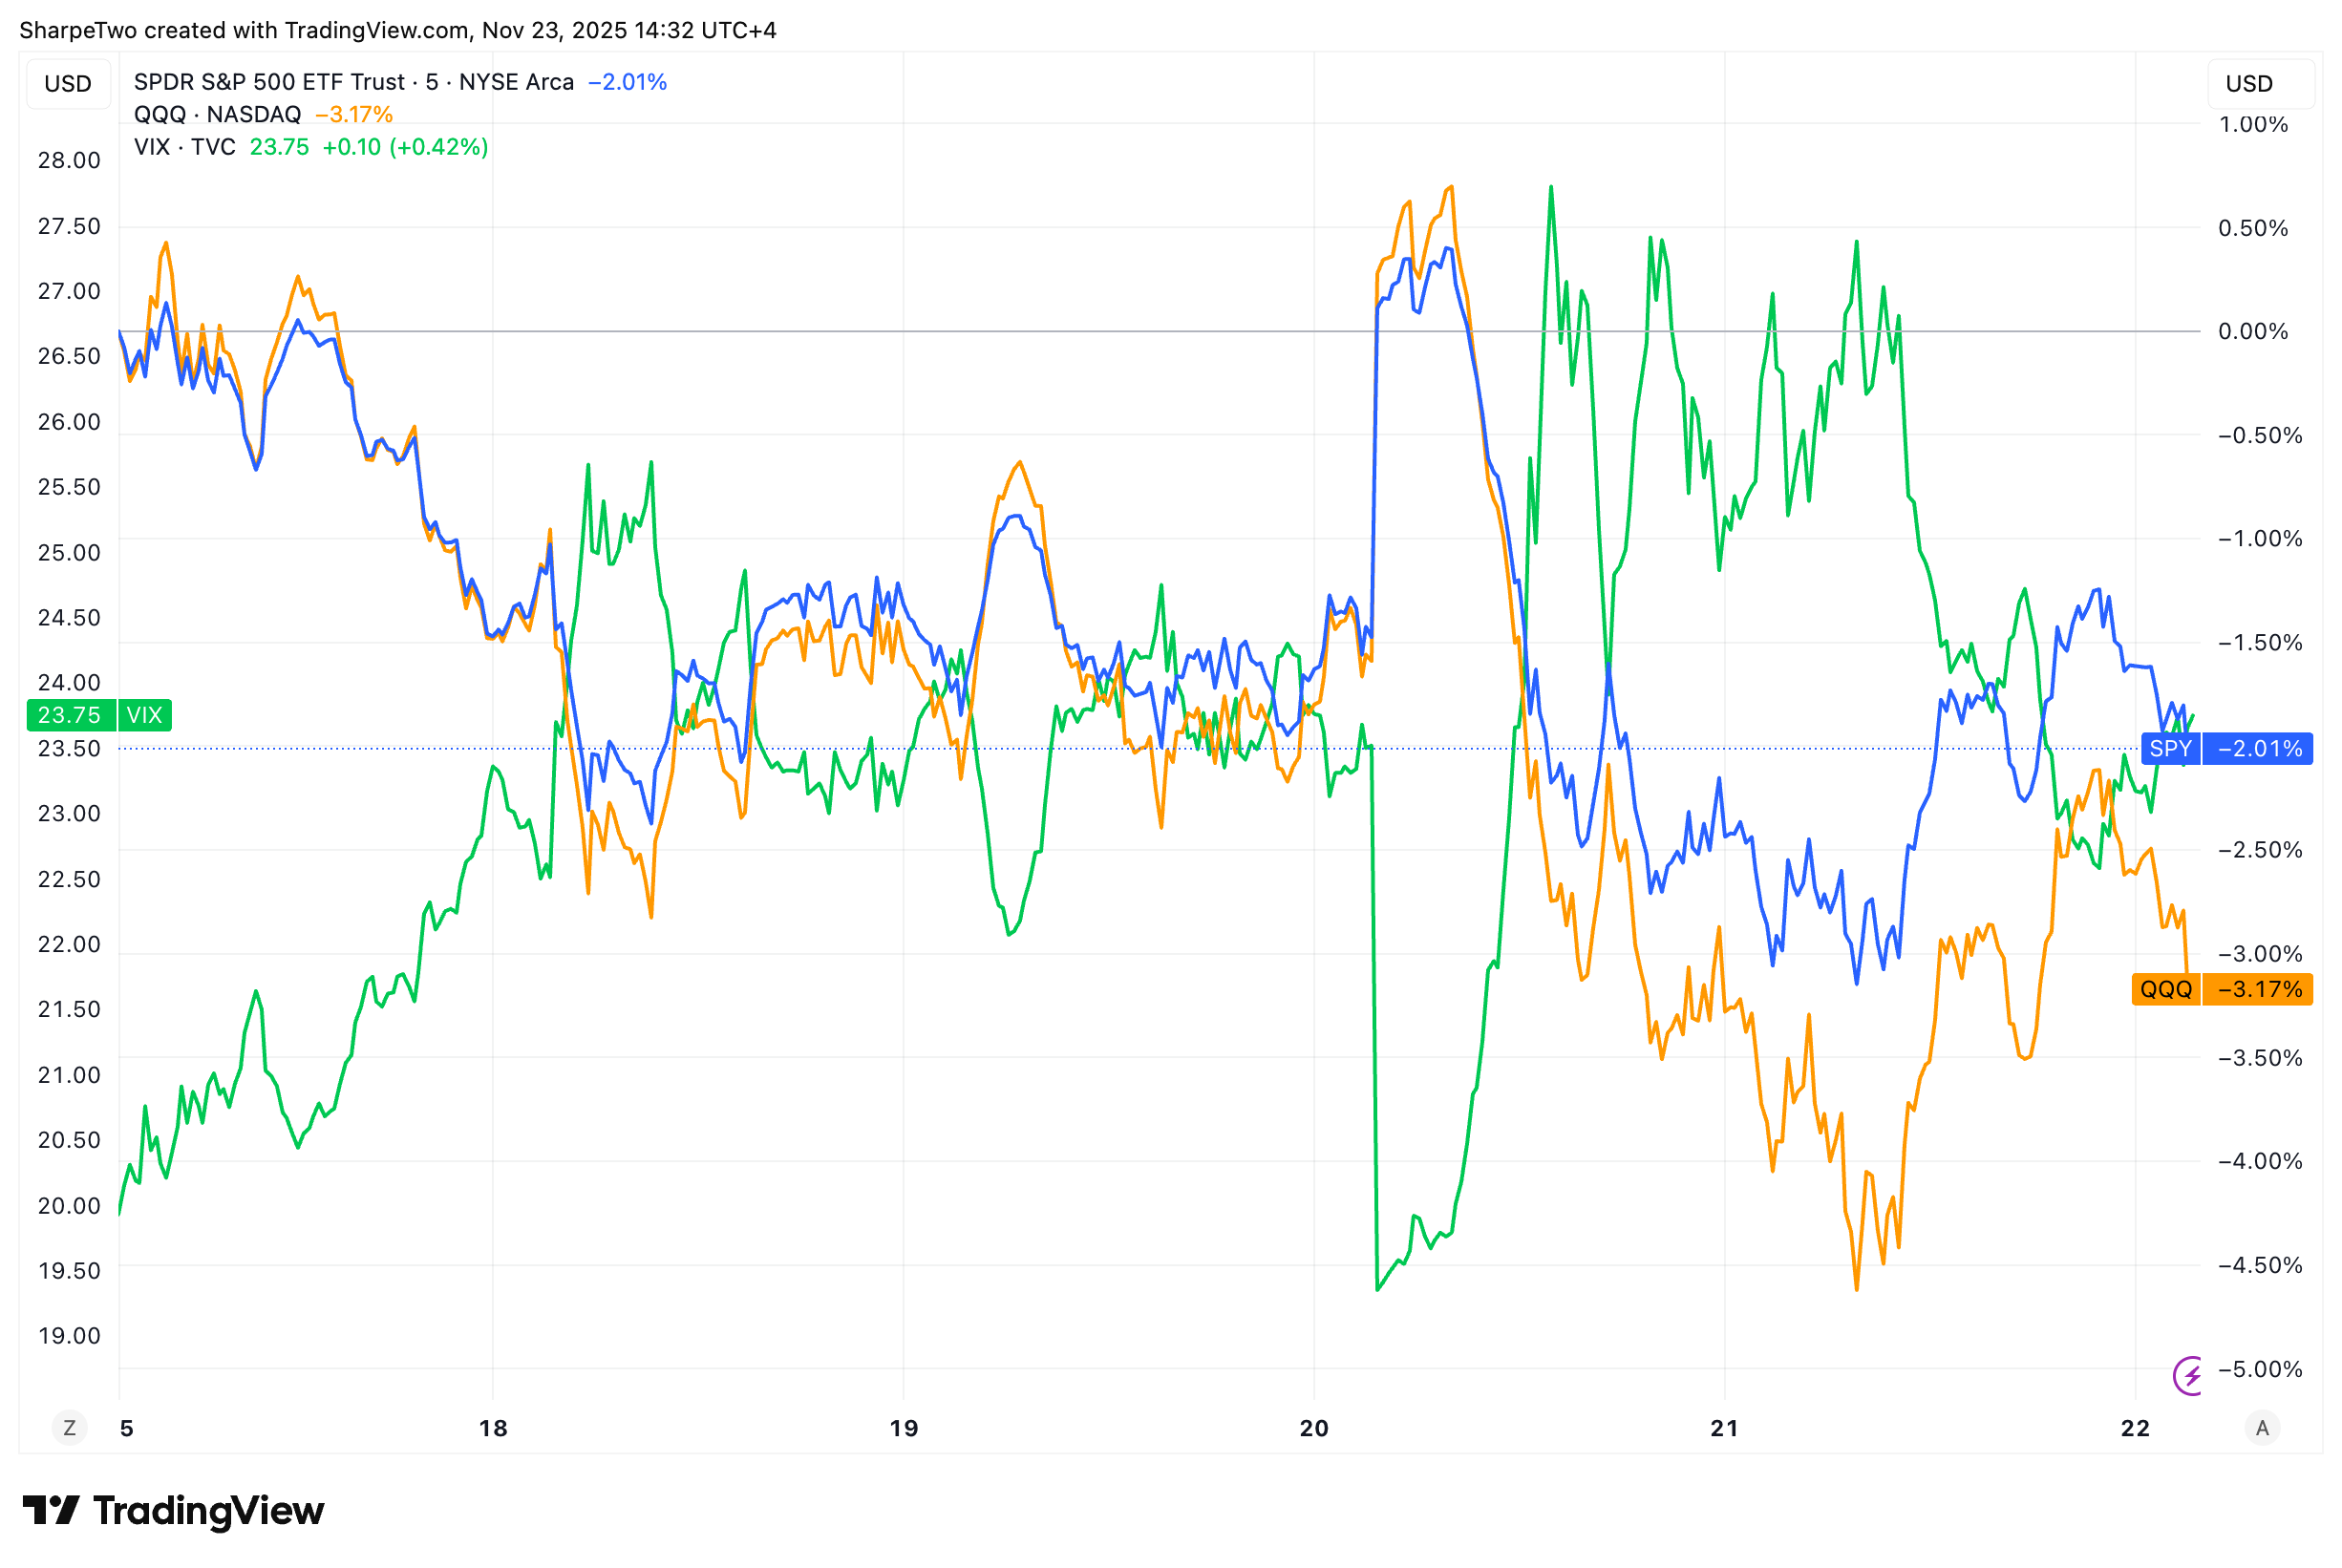Click the -2.01% SPY change value
This screenshot has width=2342, height=1568.
point(627,82)
